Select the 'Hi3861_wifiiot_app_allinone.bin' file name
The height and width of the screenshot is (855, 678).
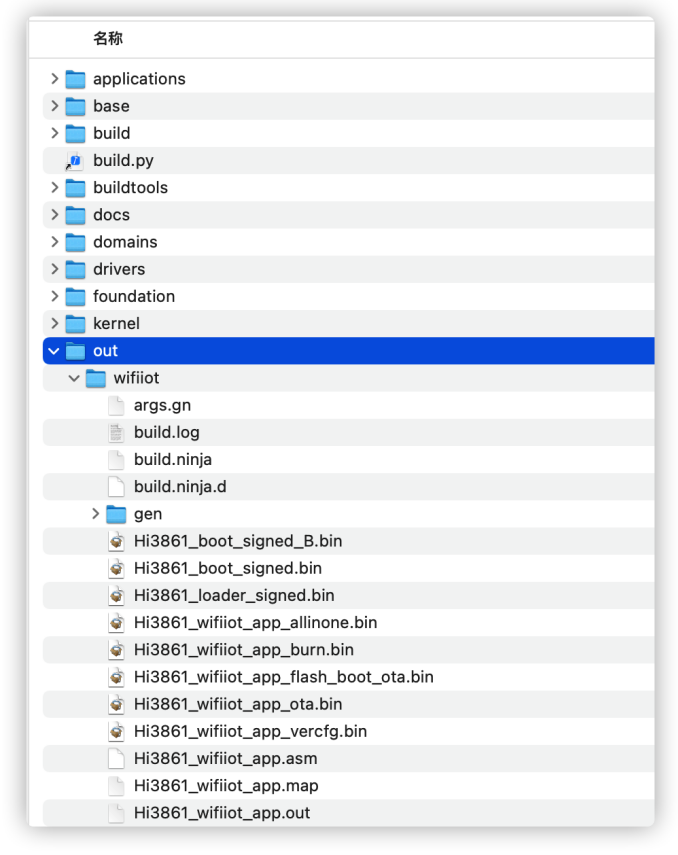[255, 623]
